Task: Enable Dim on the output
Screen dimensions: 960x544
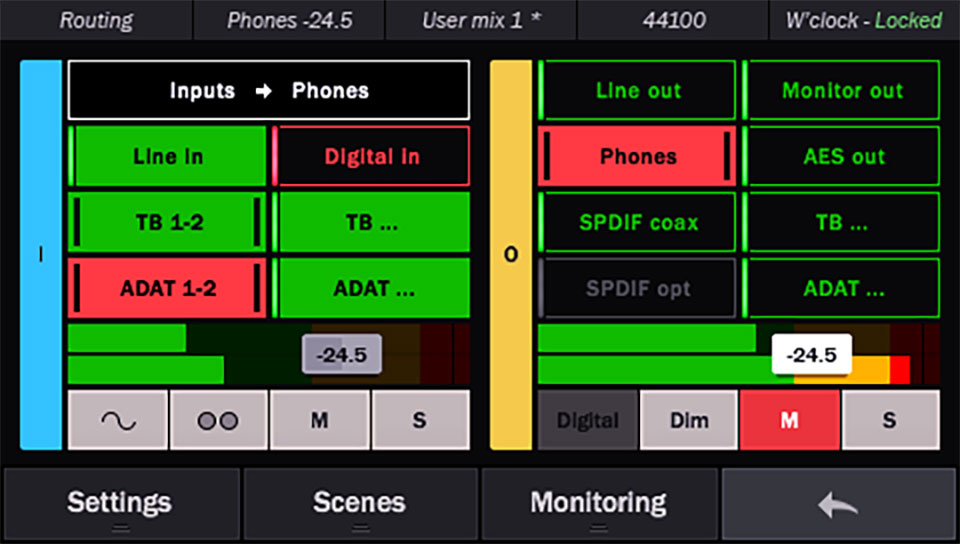Action: tap(688, 420)
